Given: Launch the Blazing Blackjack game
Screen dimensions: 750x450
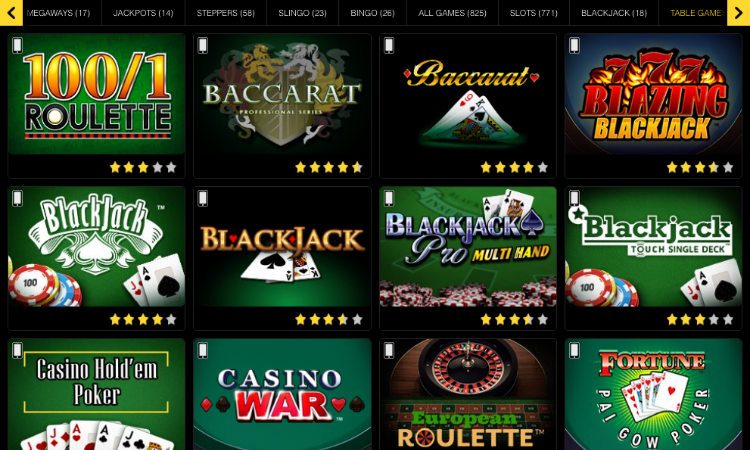Looking at the screenshot, I should [x=653, y=94].
